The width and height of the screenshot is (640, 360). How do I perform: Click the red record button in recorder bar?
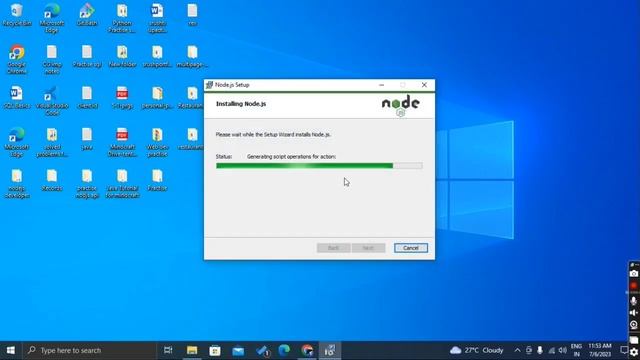point(634,286)
